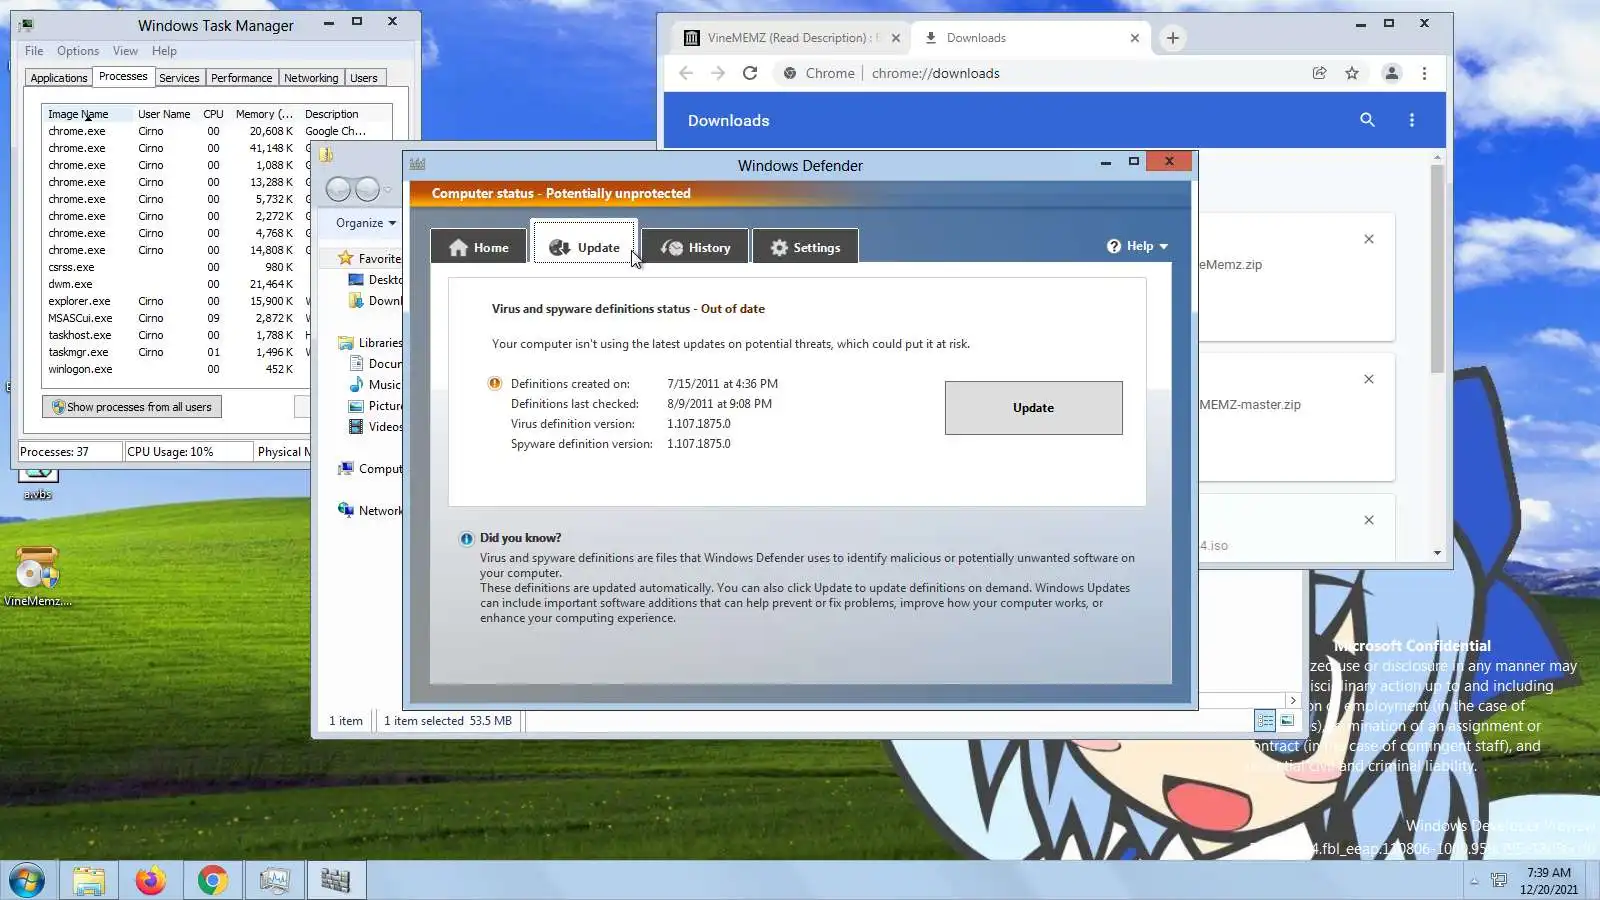Click the Defender info icon beside Did you know
Screen dimensions: 1600x900
coord(466,539)
